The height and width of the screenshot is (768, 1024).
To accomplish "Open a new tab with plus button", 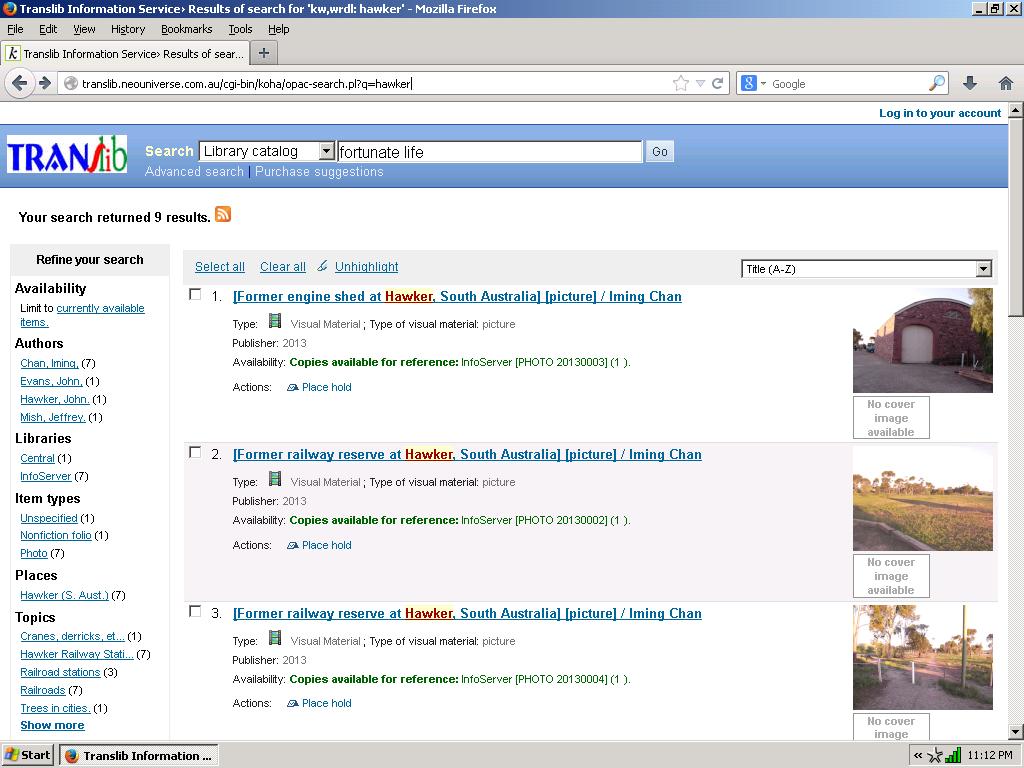I will click(x=264, y=53).
